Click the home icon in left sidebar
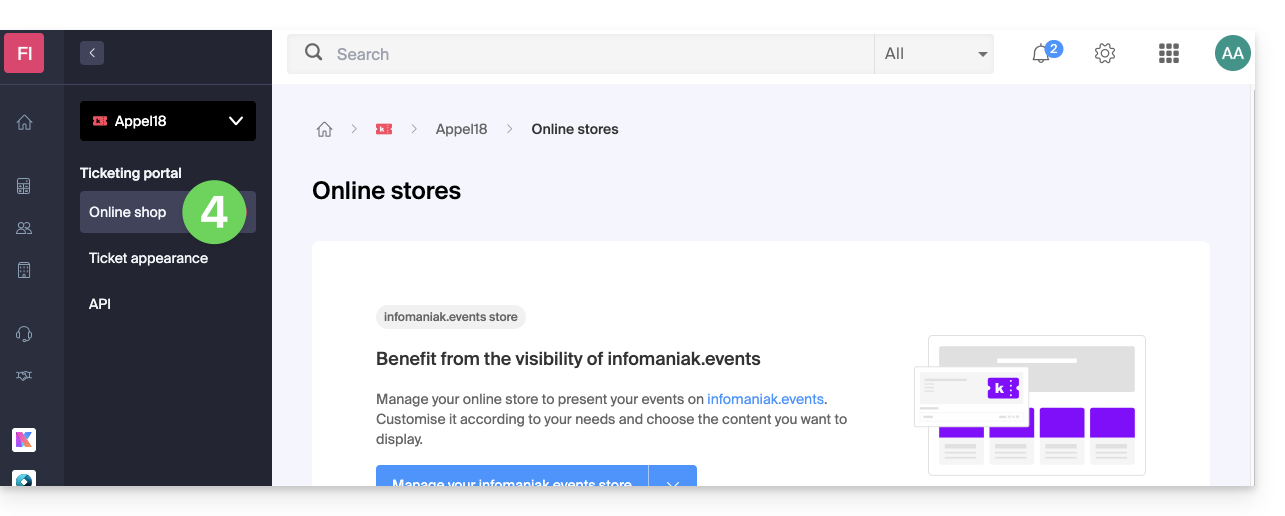This screenshot has width=1285, height=516. coord(24,122)
